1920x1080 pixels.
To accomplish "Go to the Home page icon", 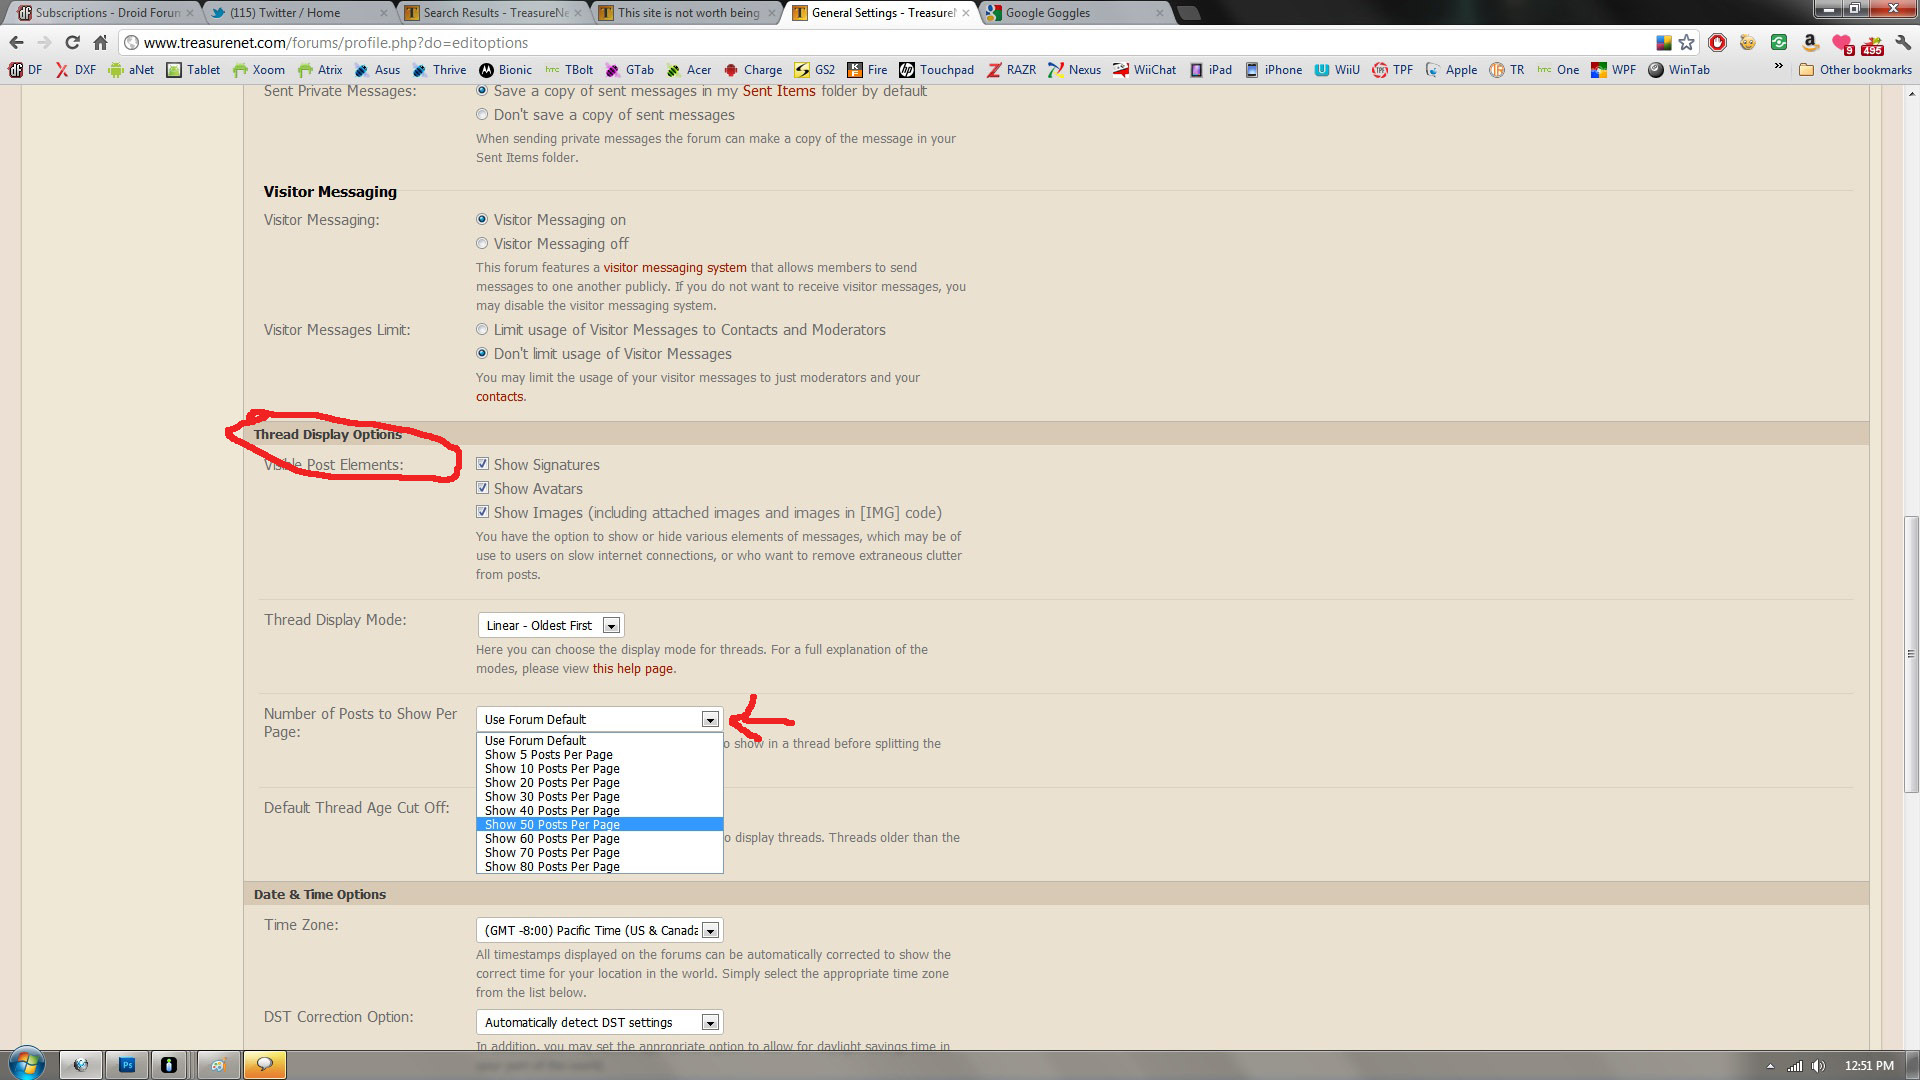I will [x=100, y=43].
